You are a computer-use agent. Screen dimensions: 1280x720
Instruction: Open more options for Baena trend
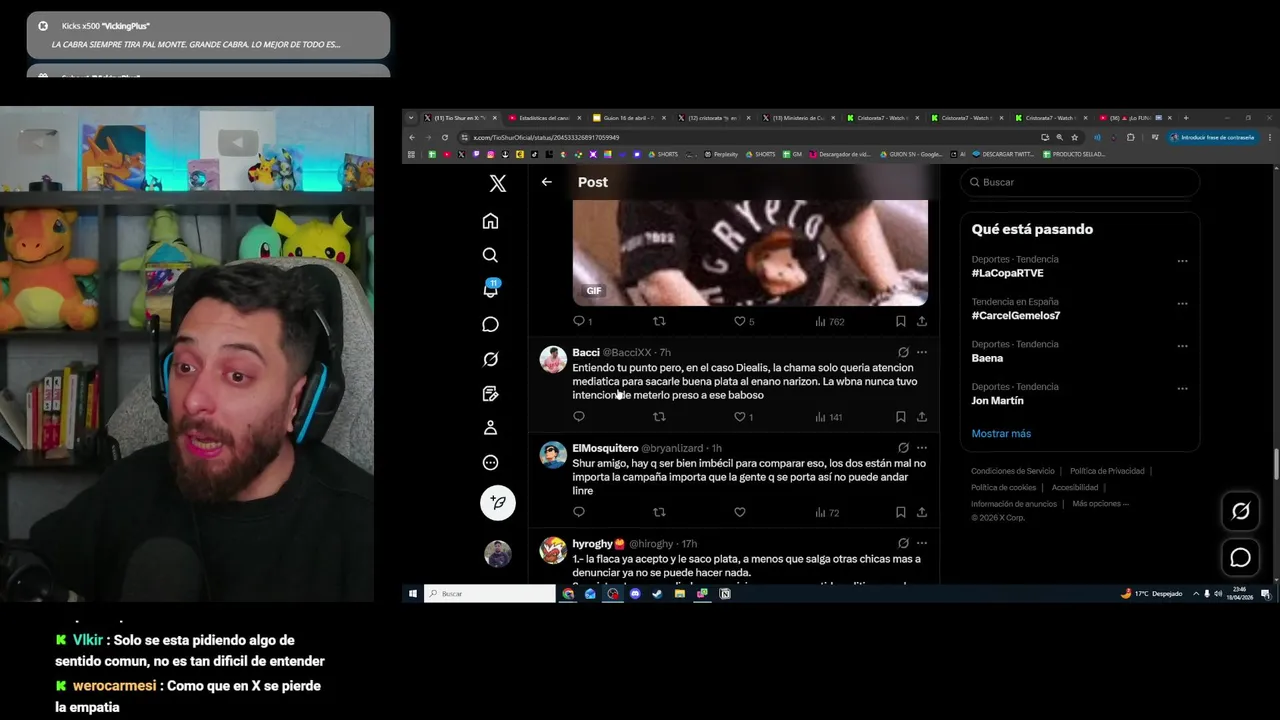coord(1182,346)
